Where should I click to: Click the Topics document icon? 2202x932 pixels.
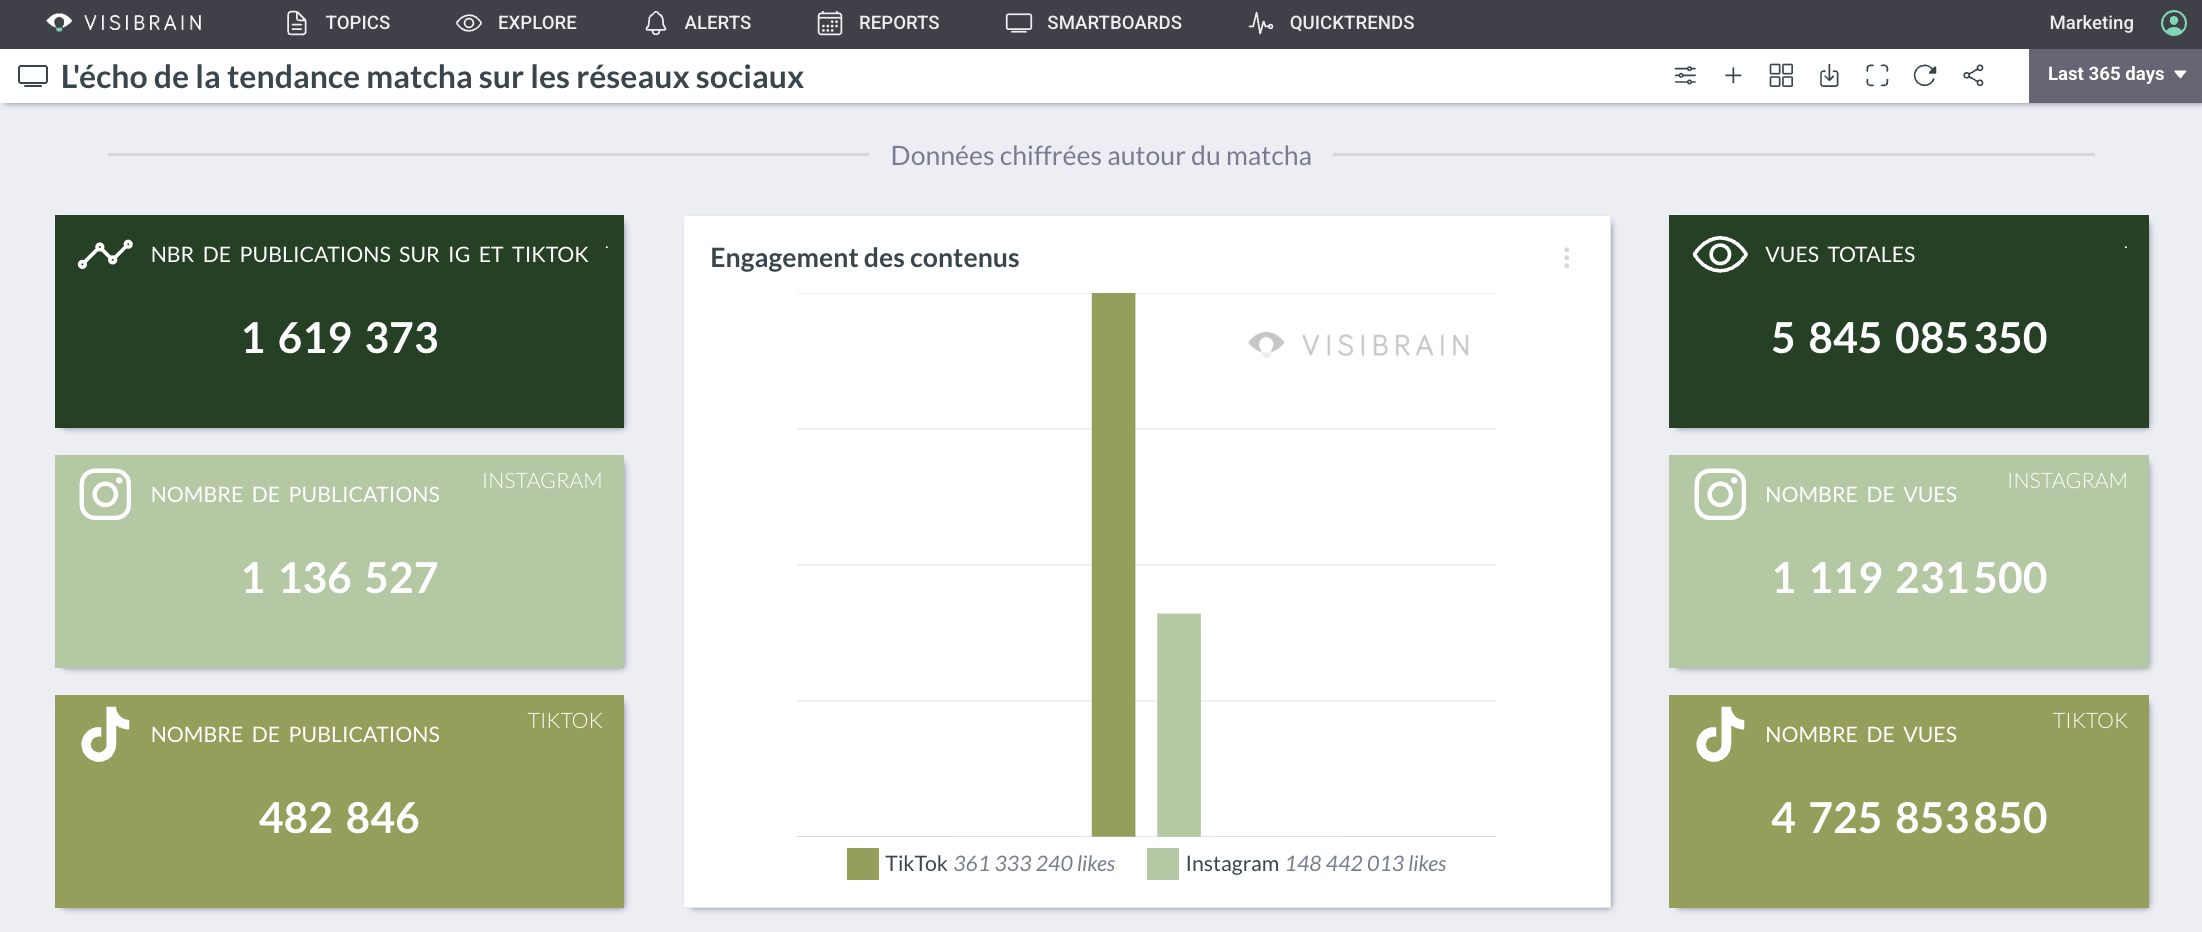coord(296,22)
